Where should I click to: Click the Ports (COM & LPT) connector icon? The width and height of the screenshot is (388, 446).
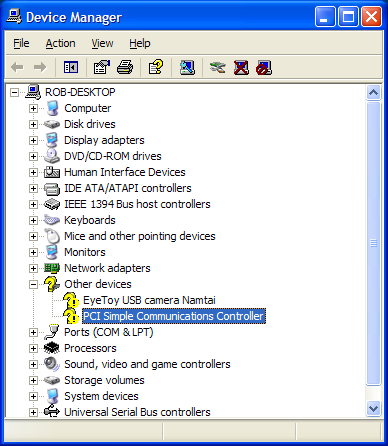pos(52,332)
